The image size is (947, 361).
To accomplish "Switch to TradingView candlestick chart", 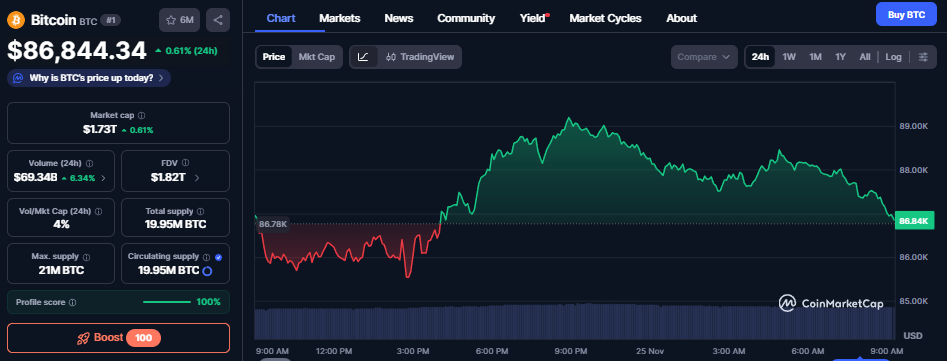I will [420, 57].
